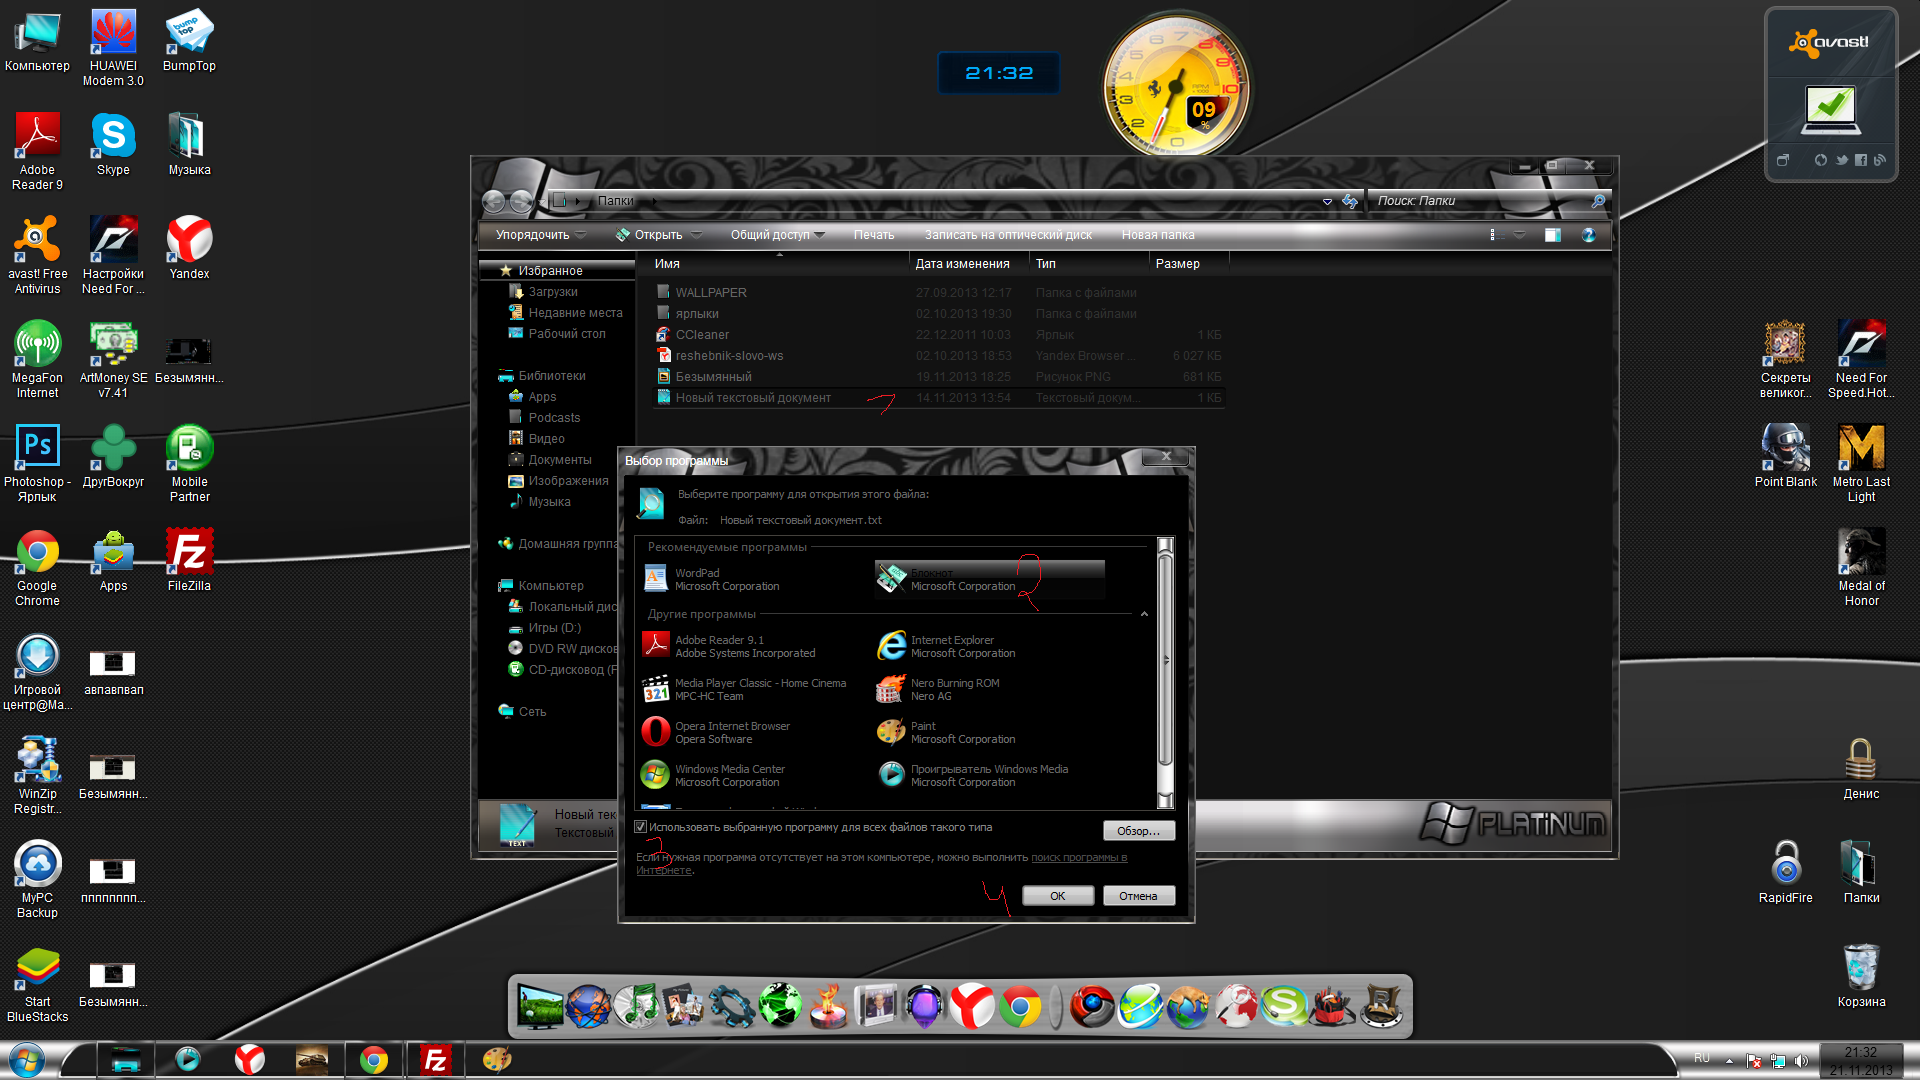Open BumpTop desktop shortcut

point(189,41)
